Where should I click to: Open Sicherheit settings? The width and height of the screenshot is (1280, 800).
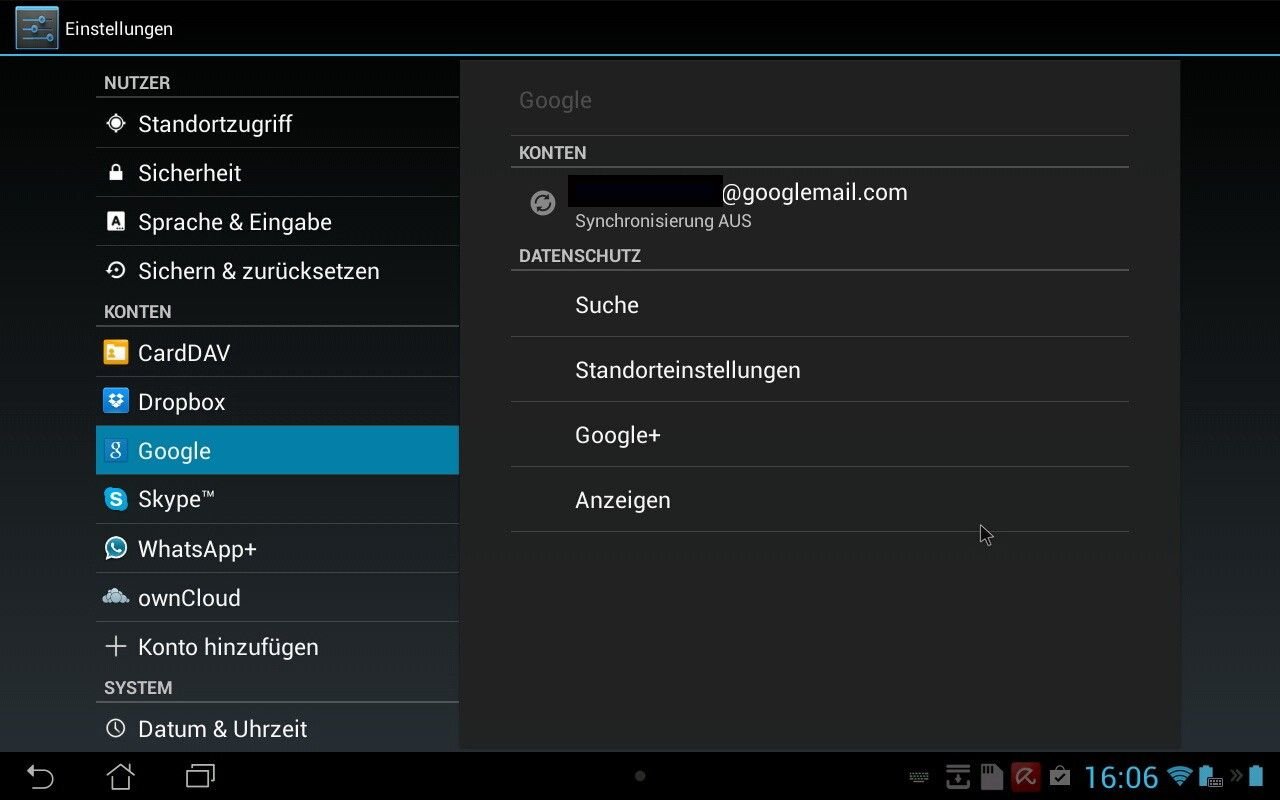[x=277, y=173]
